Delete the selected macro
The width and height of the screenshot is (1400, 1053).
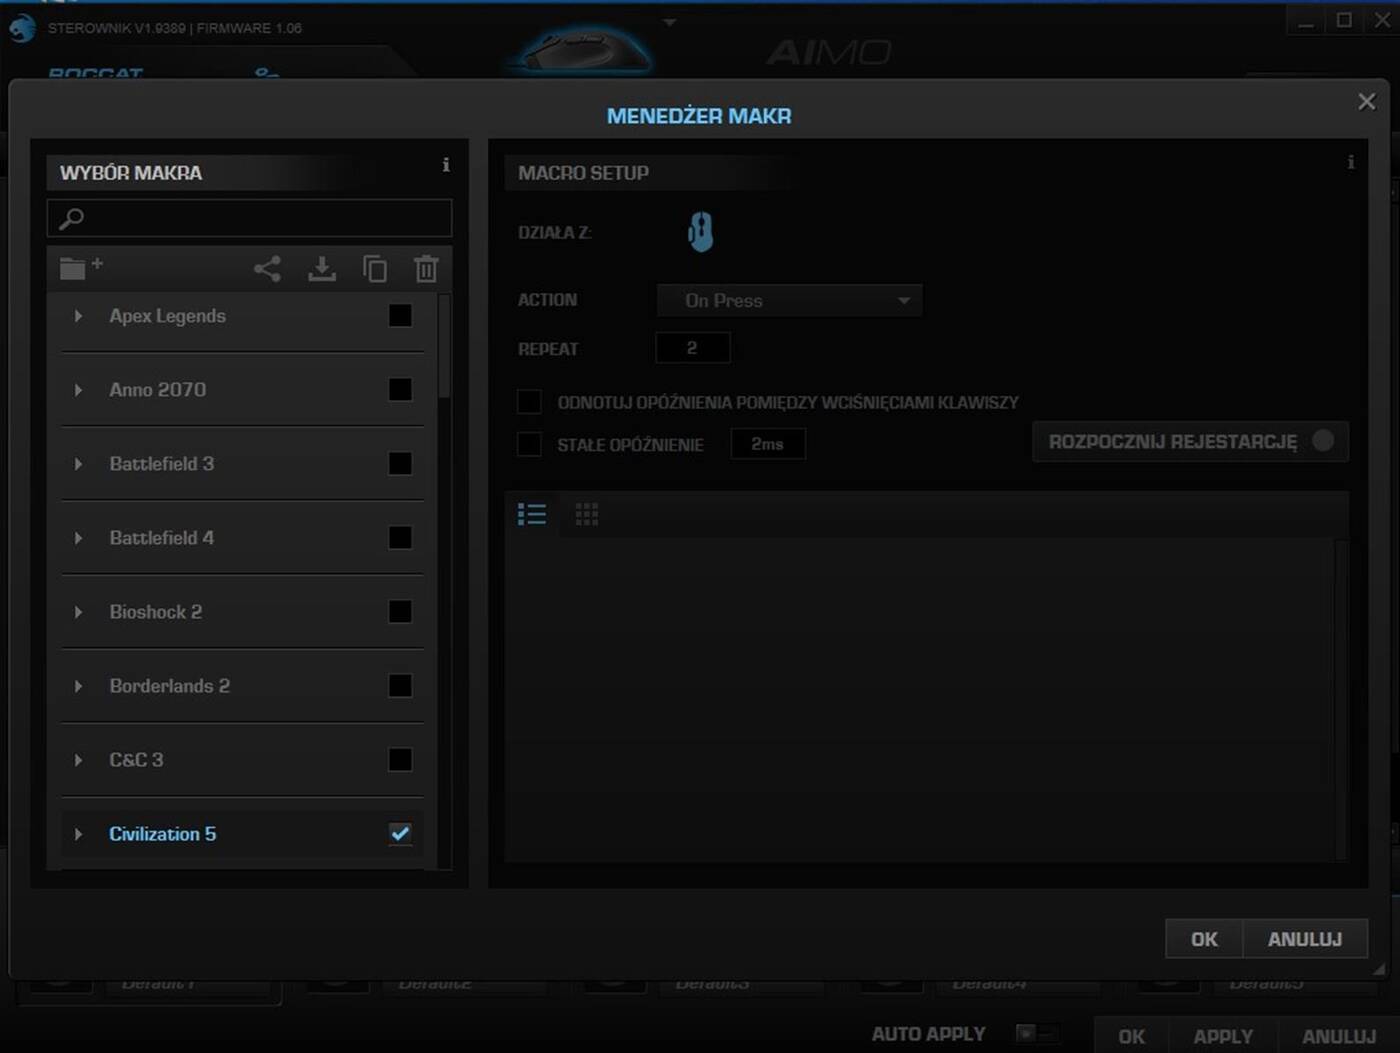(426, 268)
